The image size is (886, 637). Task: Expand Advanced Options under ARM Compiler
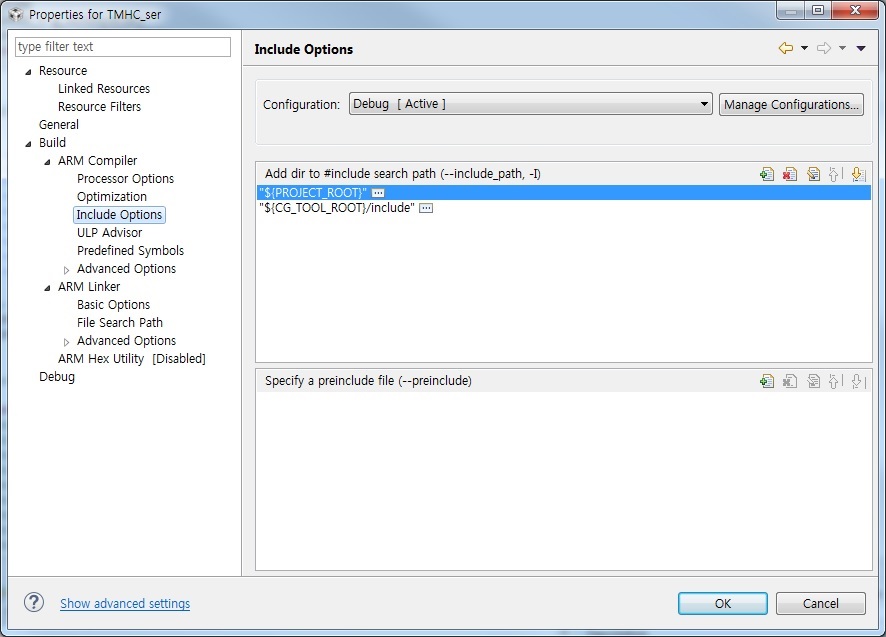tap(66, 270)
